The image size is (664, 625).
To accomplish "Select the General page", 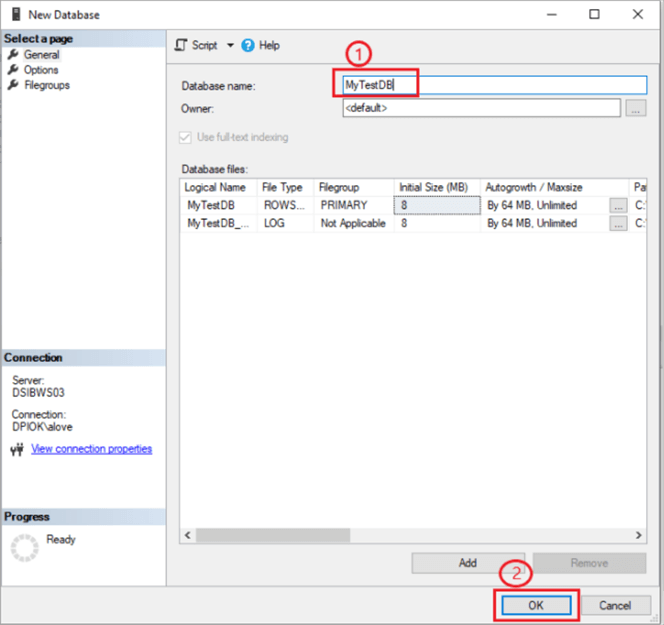I will click(41, 55).
